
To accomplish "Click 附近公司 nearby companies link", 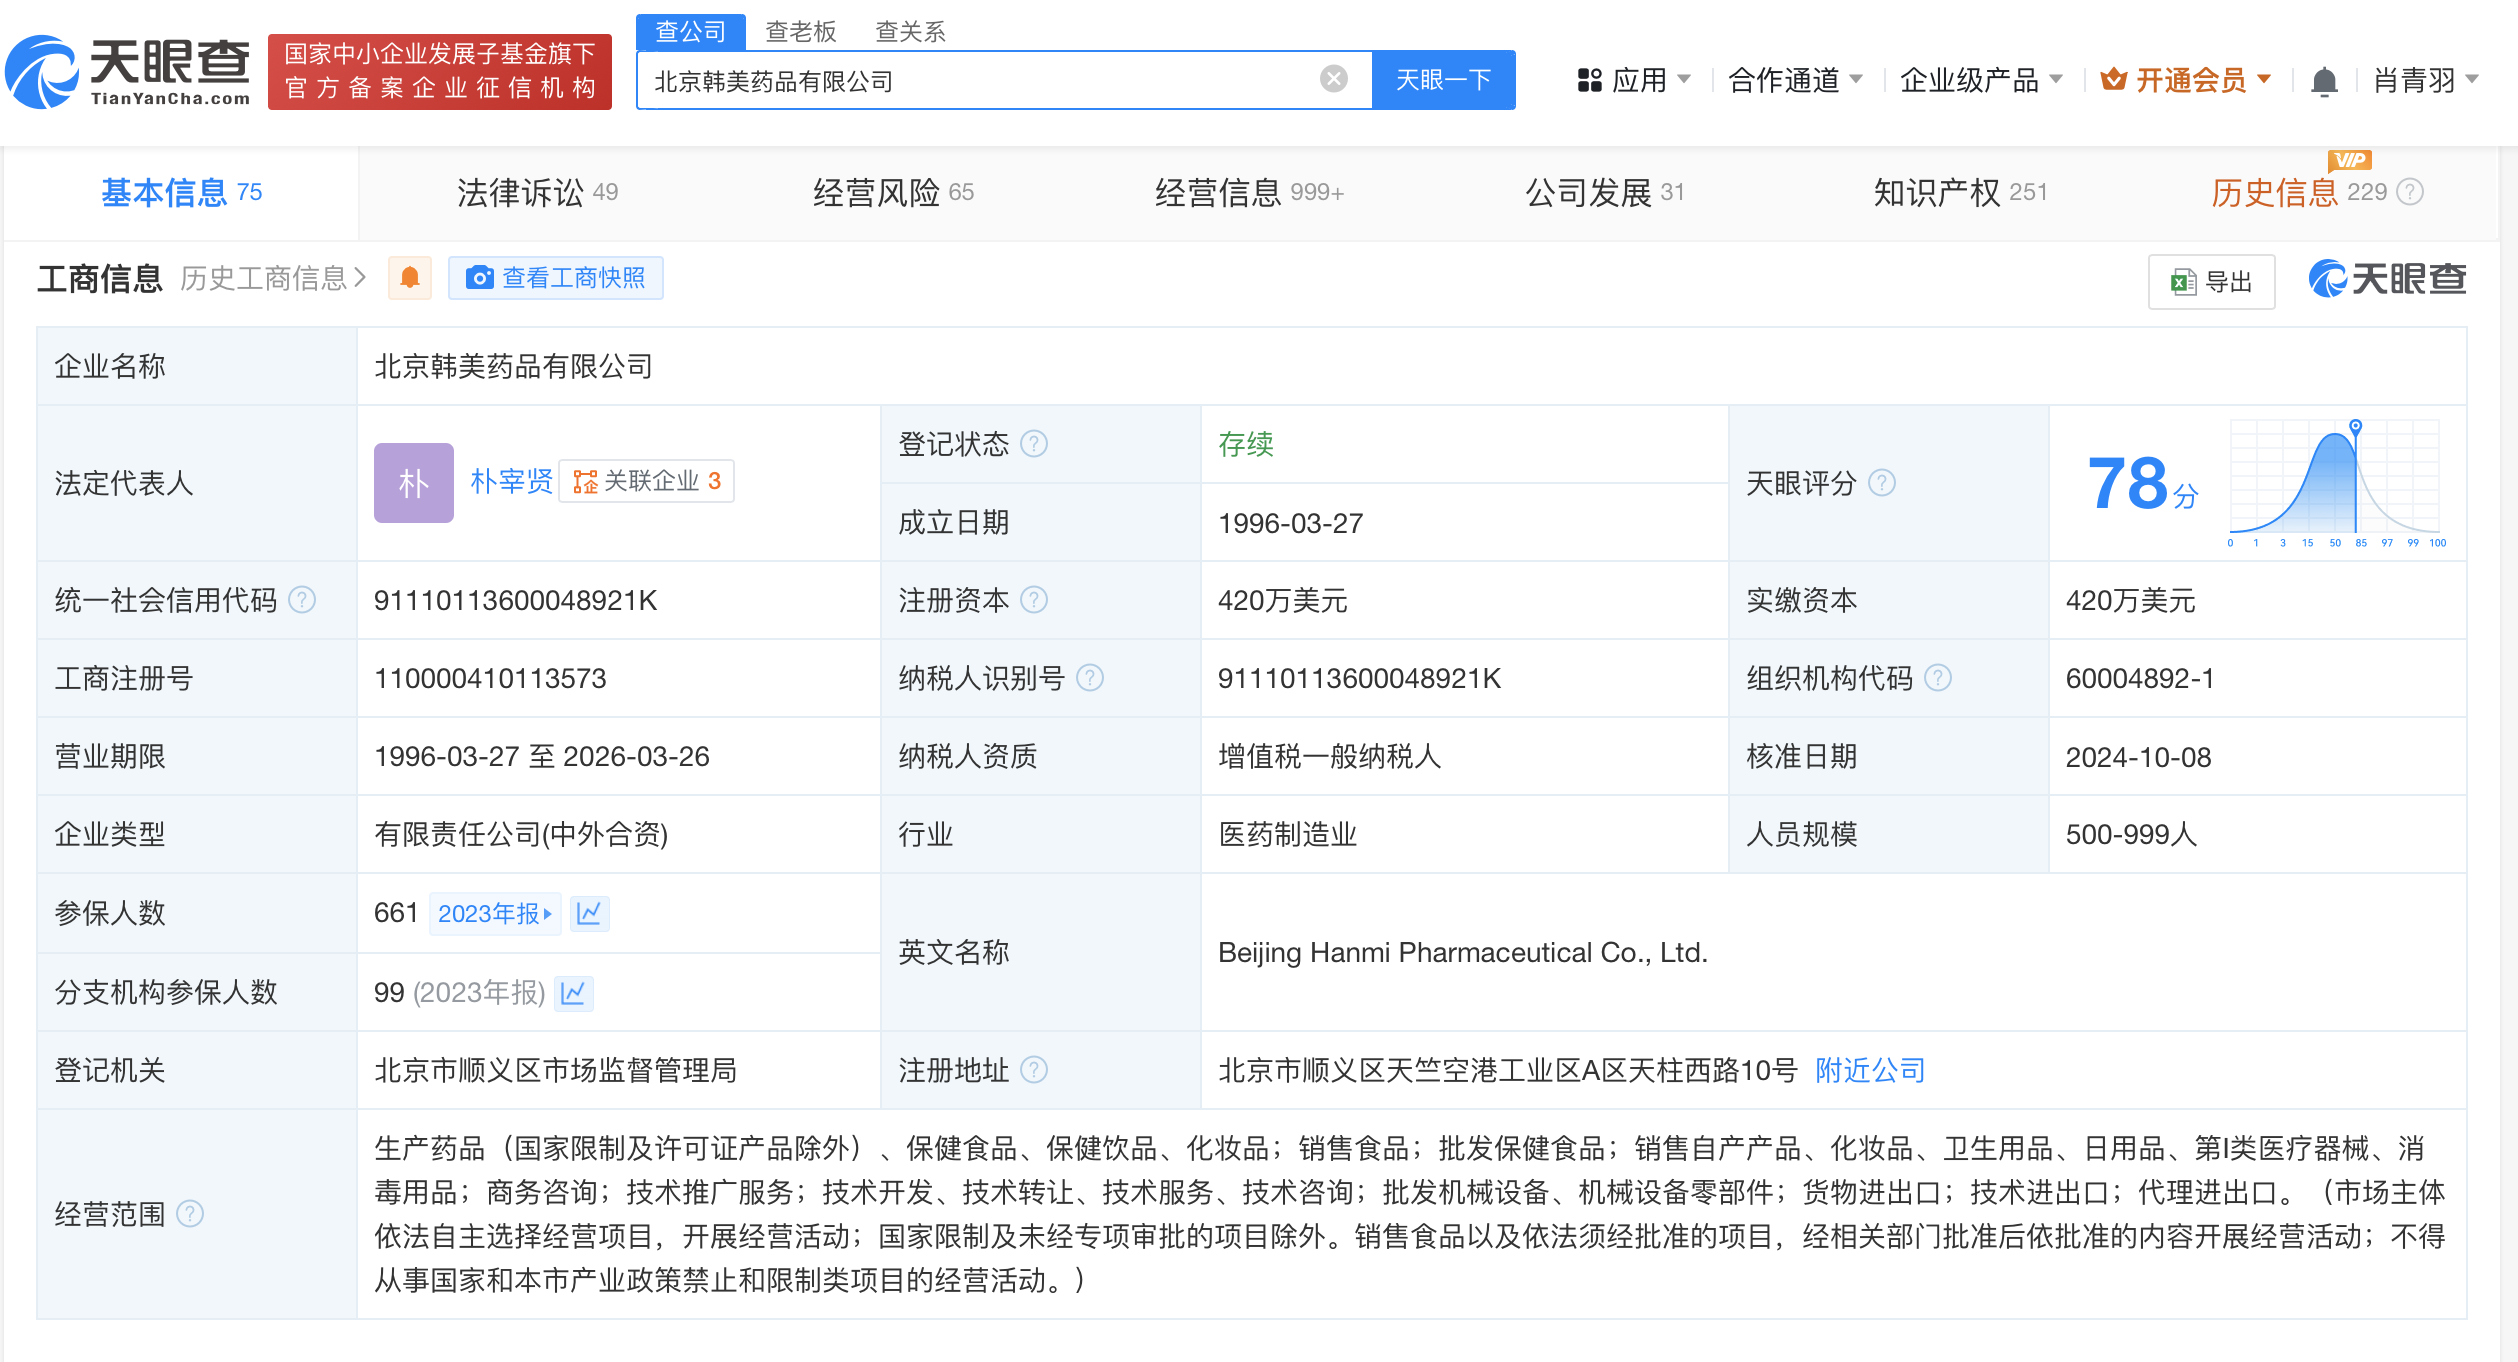I will click(x=1870, y=1070).
